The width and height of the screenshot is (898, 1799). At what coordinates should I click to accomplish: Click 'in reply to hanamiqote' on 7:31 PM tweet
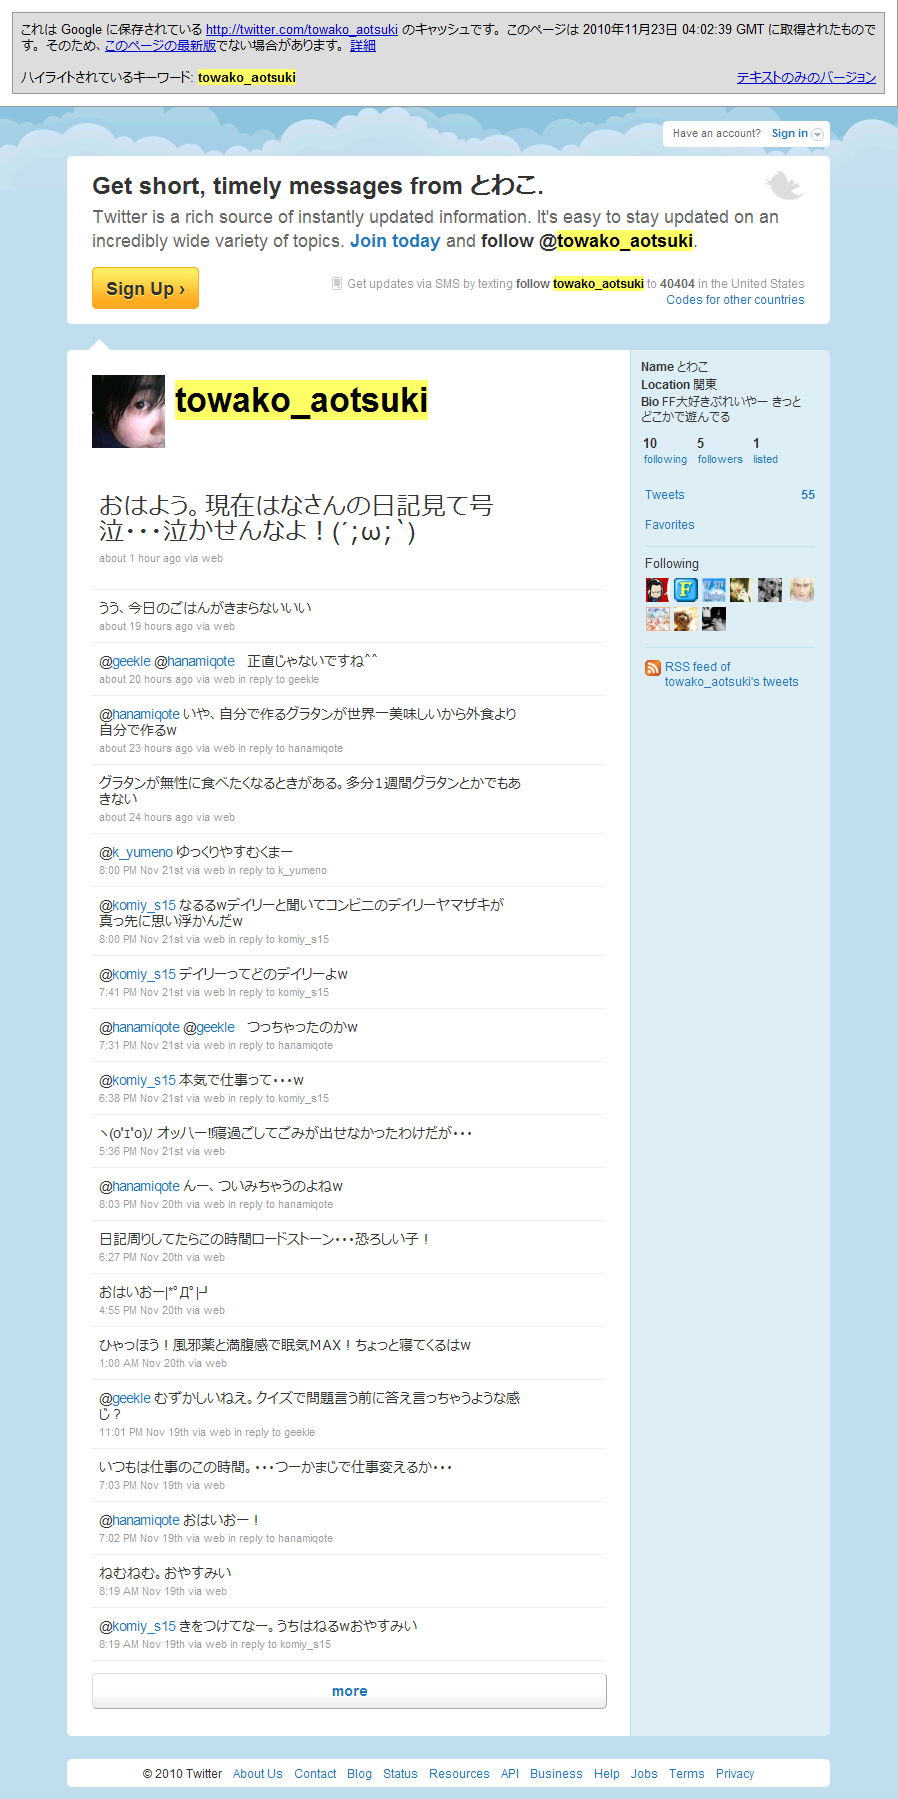(281, 1046)
